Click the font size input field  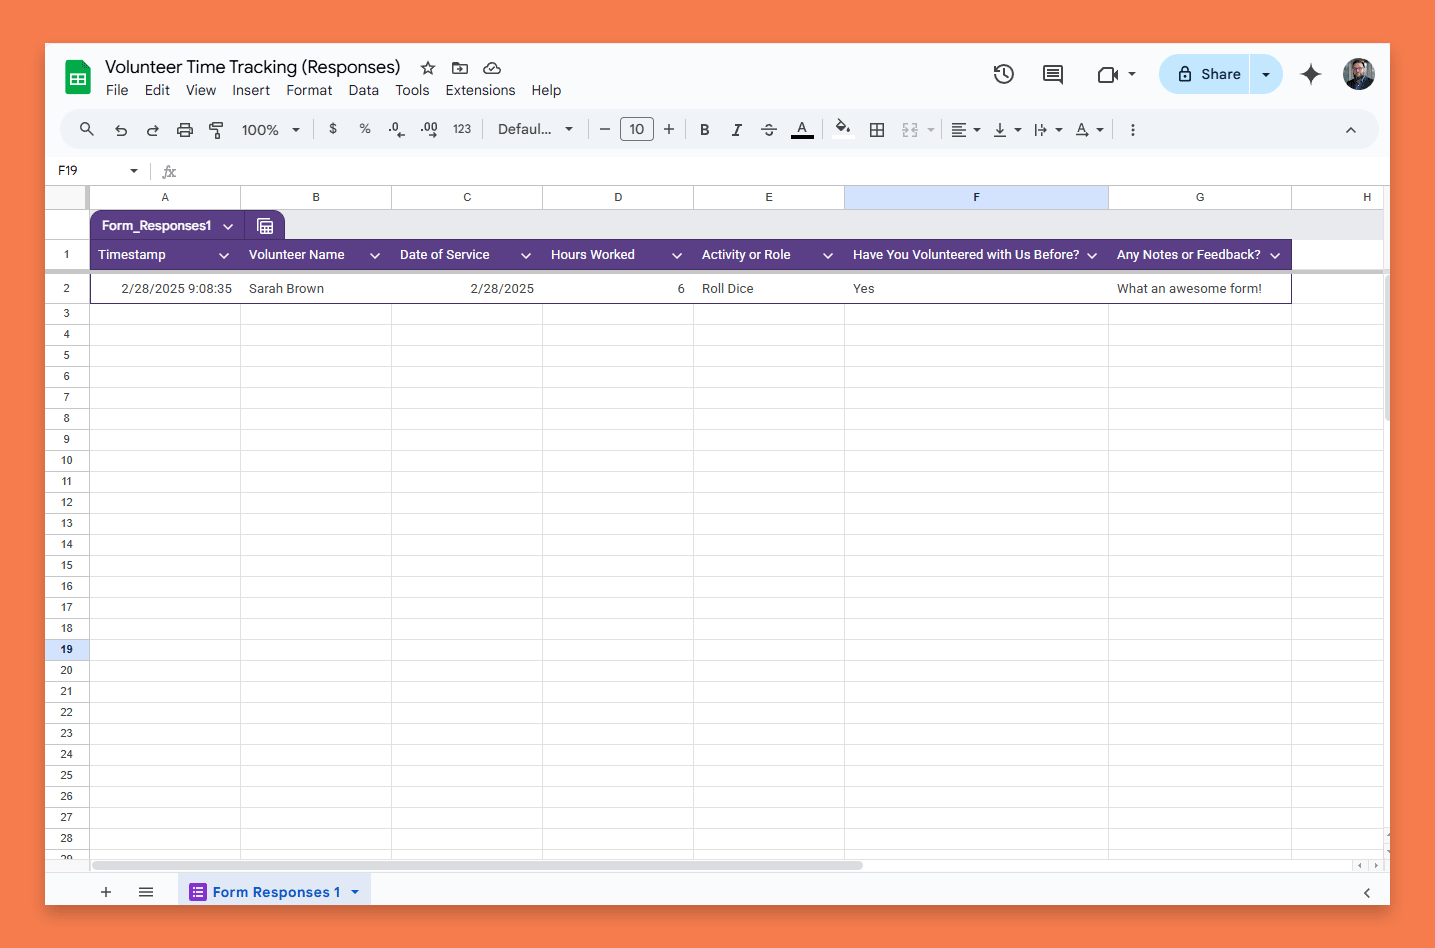coord(637,130)
